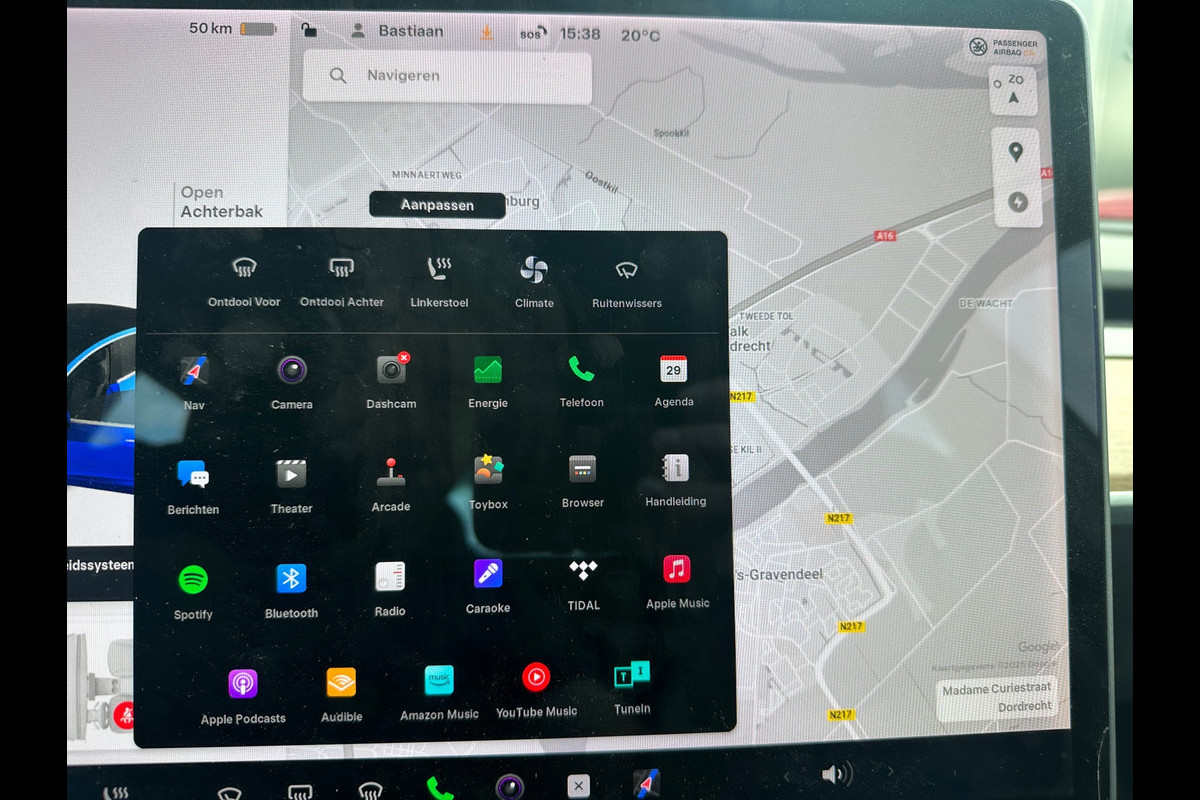The width and height of the screenshot is (1200, 800).
Task: Launch Audible
Action: (342, 694)
